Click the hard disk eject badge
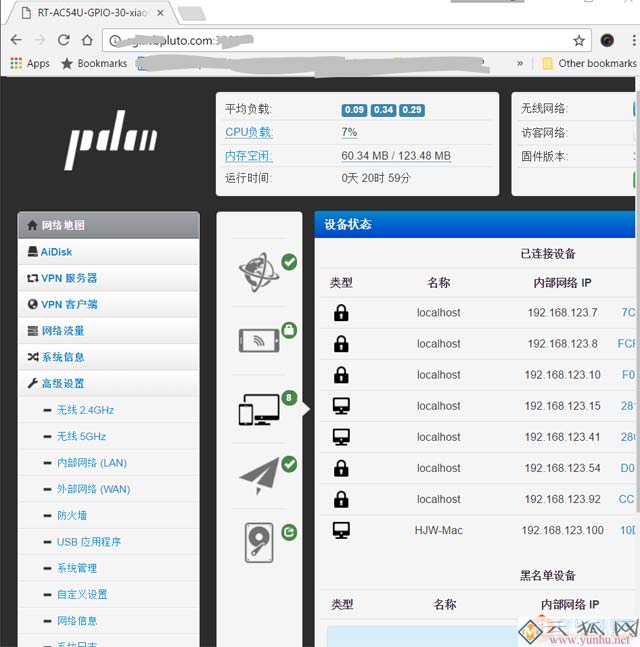The height and width of the screenshot is (647, 640). tap(289, 532)
